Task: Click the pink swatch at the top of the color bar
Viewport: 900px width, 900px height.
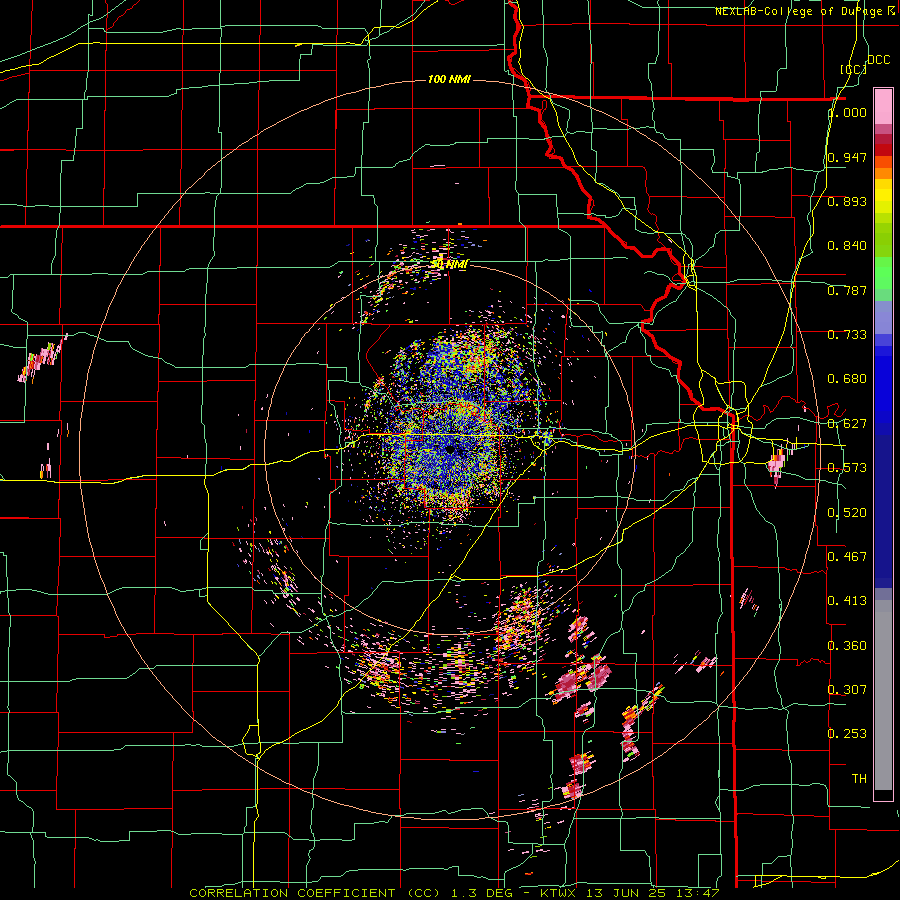Action: coord(883,106)
